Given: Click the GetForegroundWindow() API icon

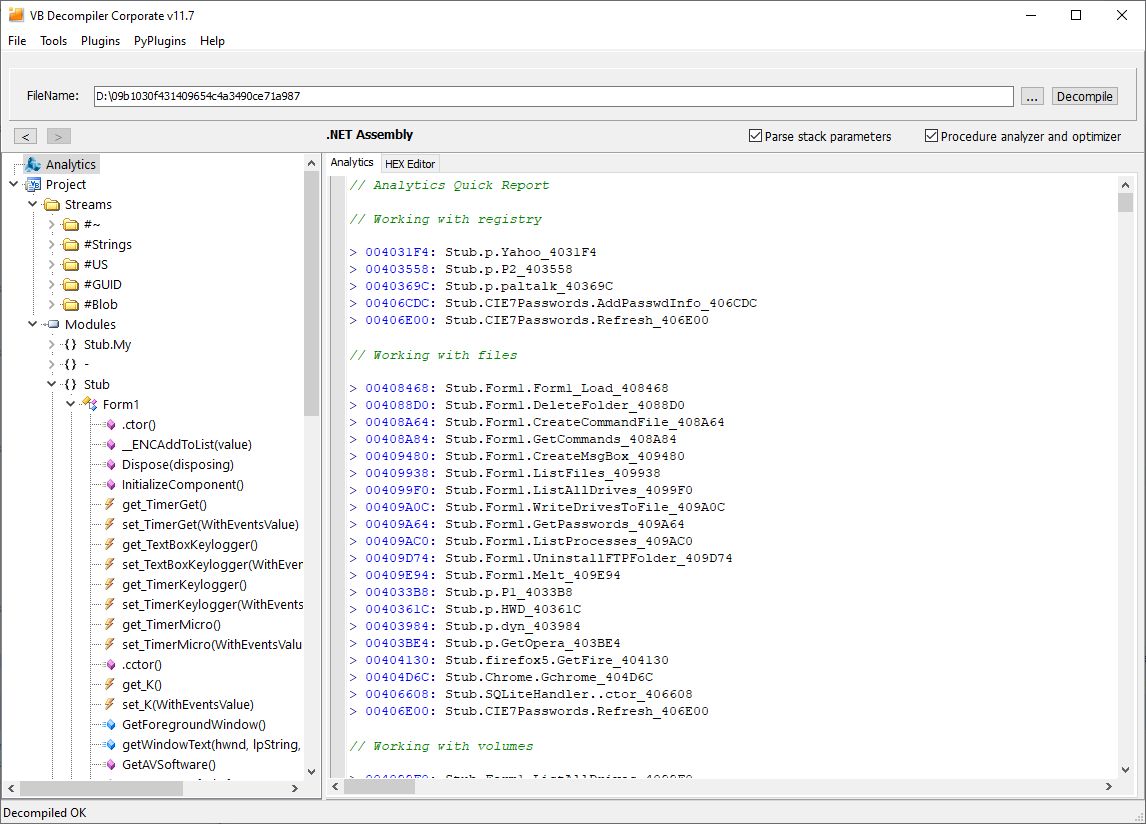Looking at the screenshot, I should [x=110, y=725].
